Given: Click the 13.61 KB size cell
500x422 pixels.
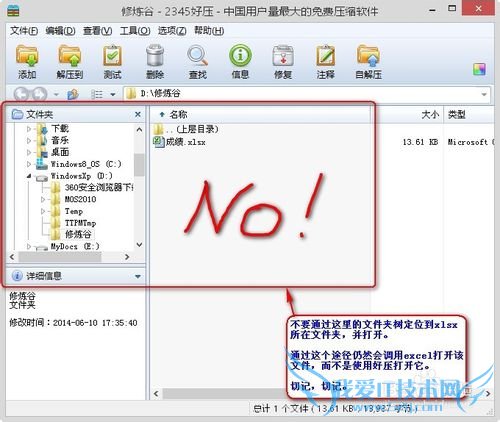Looking at the screenshot, I should (420, 142).
